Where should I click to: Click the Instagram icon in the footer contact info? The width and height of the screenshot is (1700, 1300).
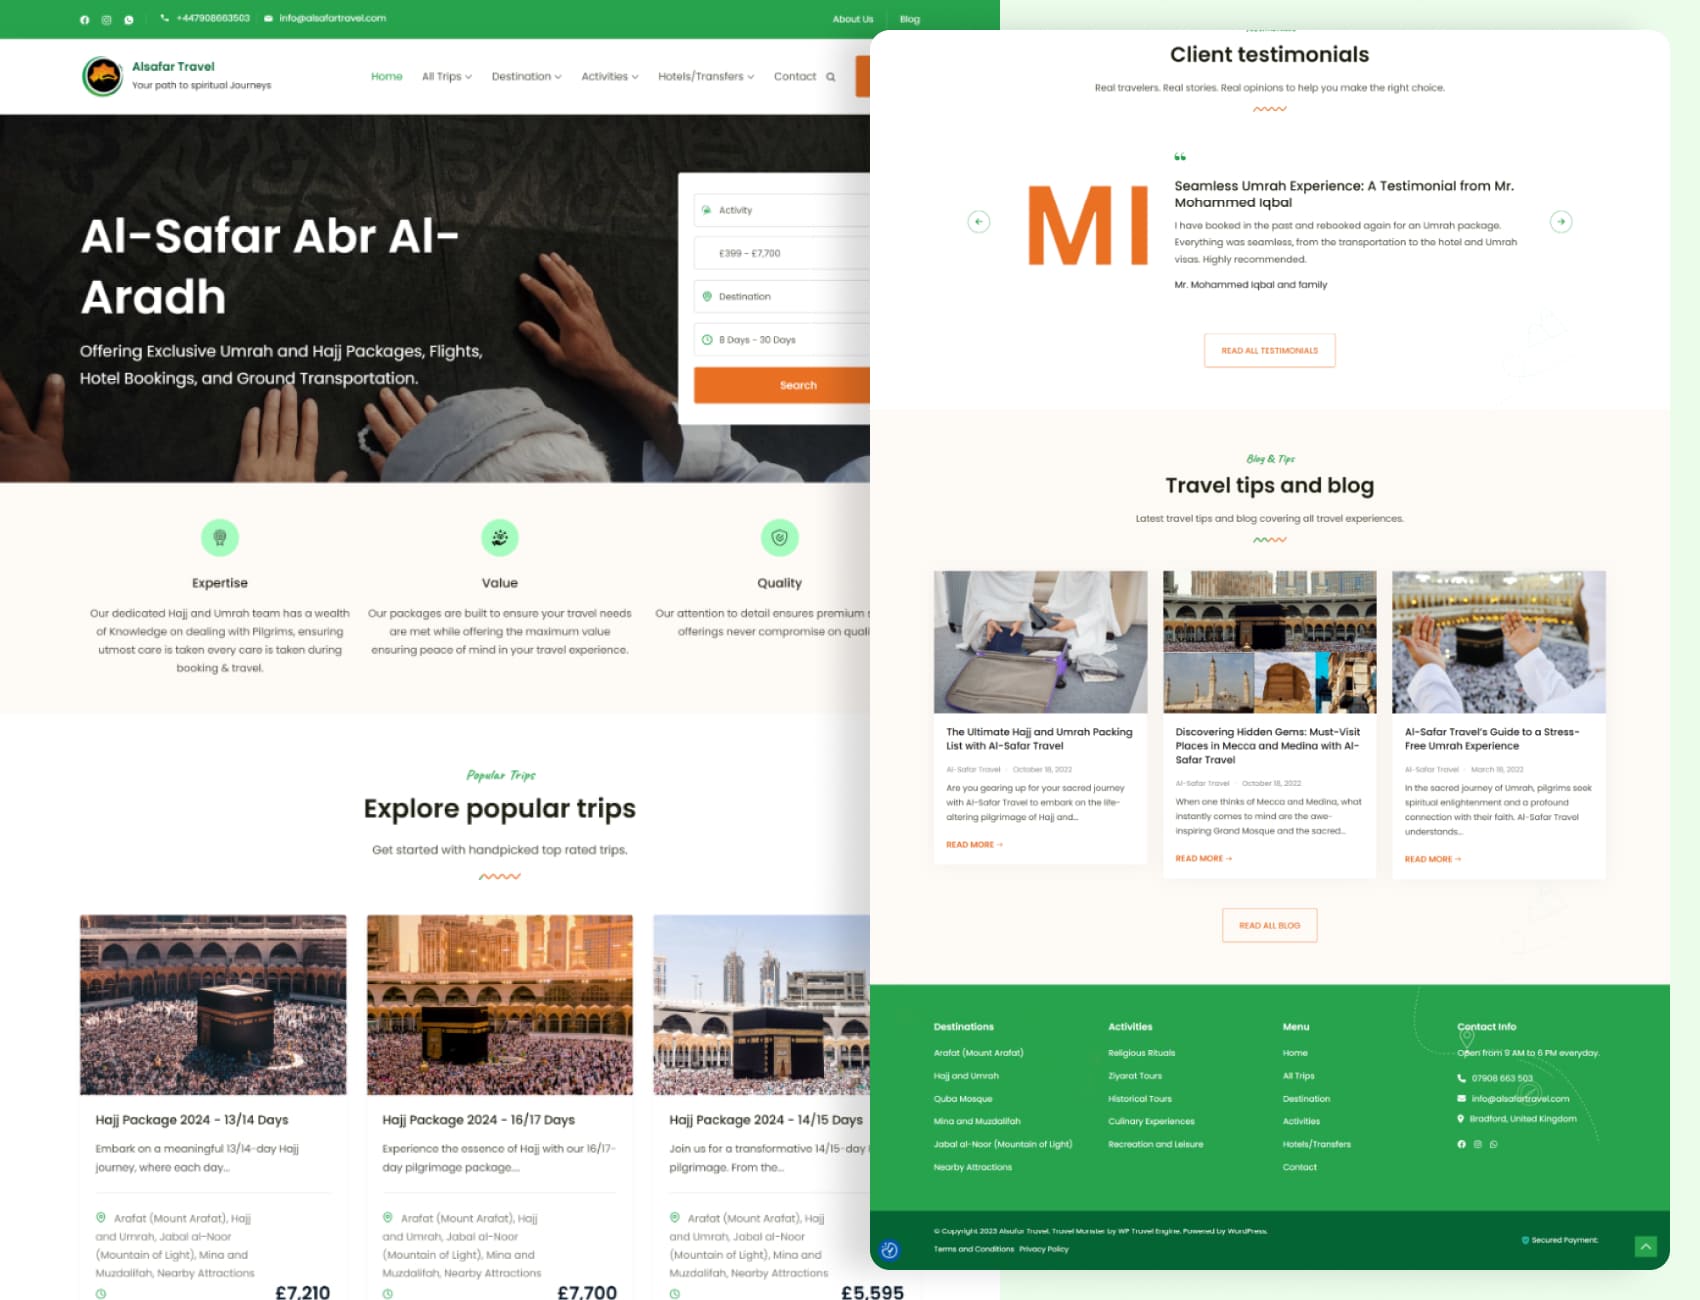pyautogui.click(x=1477, y=1144)
